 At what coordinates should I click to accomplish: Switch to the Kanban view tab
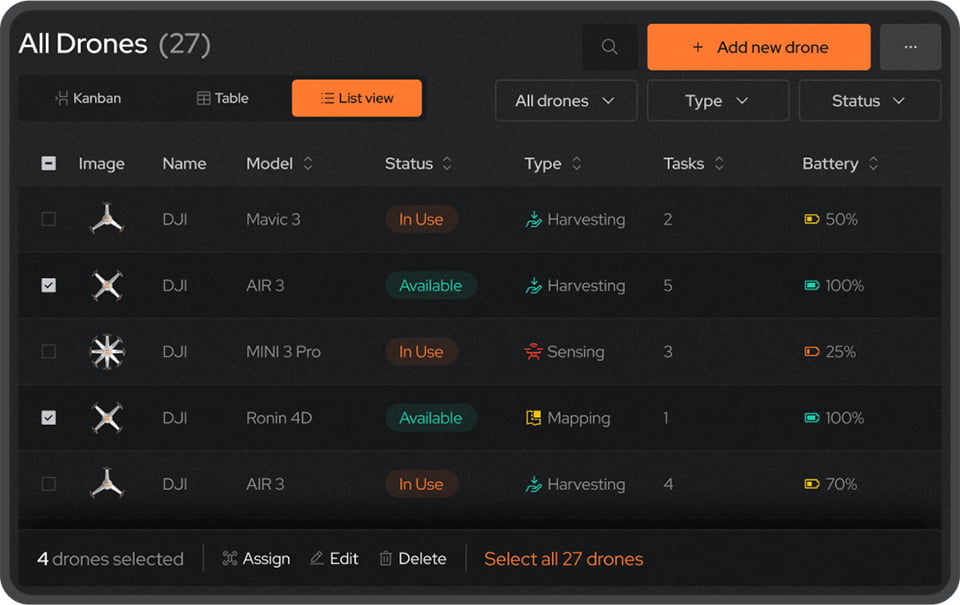coord(88,98)
